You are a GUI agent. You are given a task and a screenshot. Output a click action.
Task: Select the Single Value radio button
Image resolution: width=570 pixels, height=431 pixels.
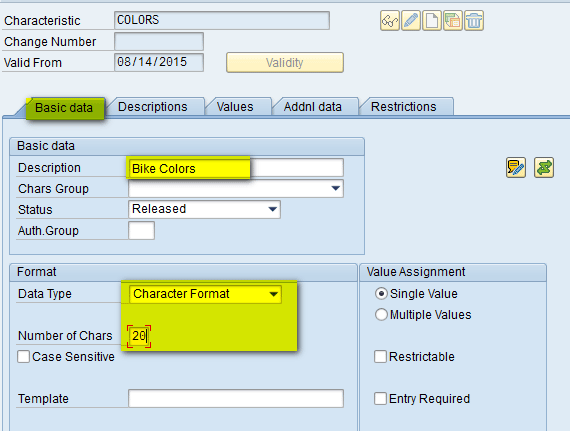pyautogui.click(x=381, y=294)
